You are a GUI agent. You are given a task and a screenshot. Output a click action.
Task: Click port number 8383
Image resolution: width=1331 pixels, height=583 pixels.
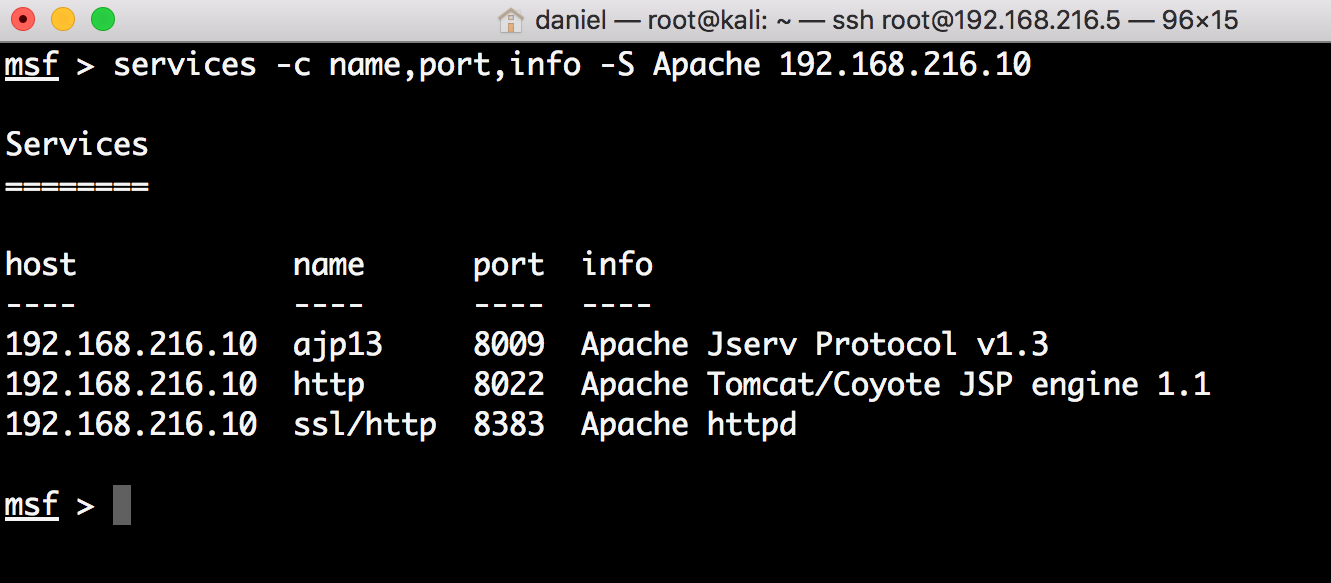(x=508, y=425)
